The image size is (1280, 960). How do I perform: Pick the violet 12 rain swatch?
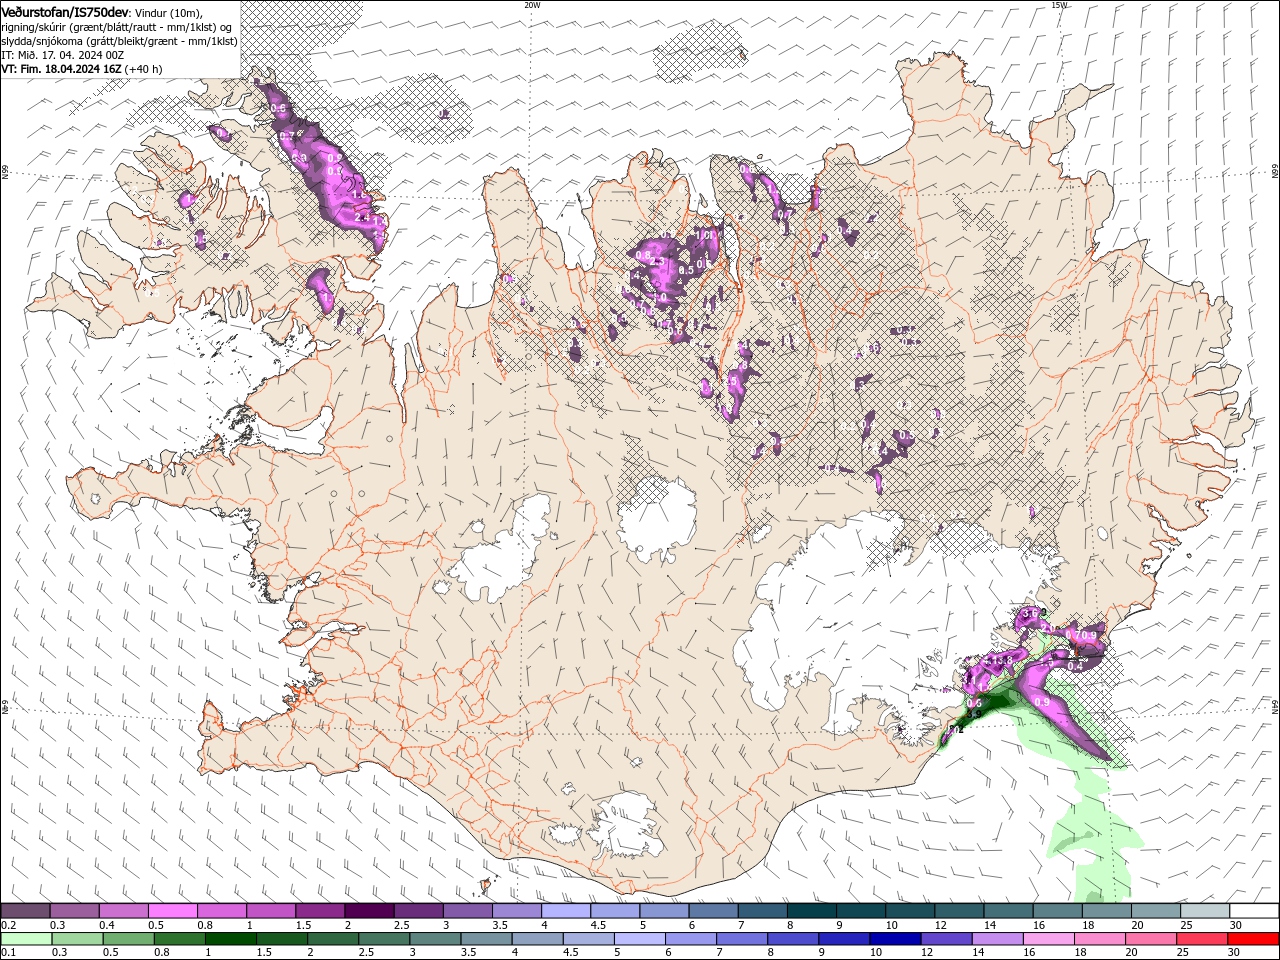(x=945, y=939)
